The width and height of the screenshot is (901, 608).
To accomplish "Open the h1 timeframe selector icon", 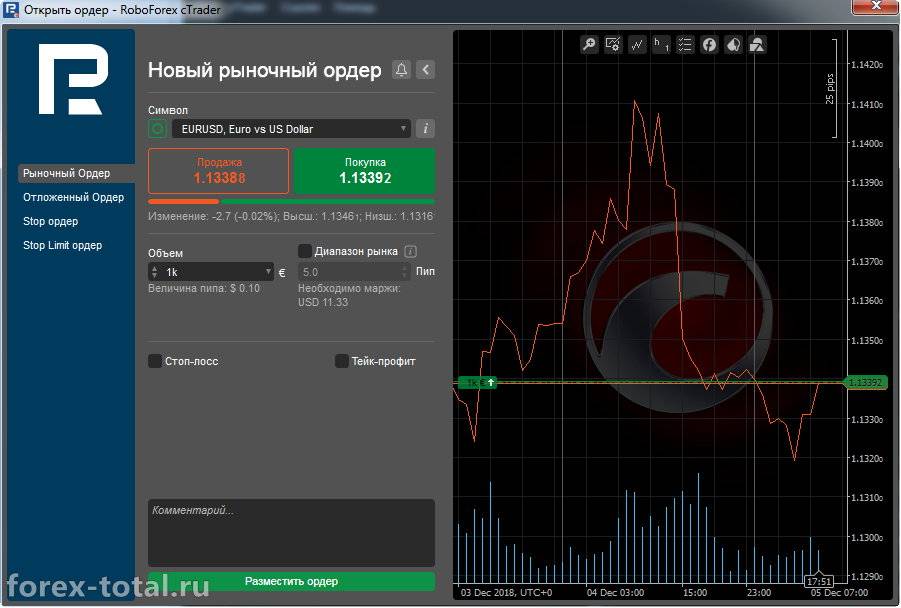I will 661,44.
